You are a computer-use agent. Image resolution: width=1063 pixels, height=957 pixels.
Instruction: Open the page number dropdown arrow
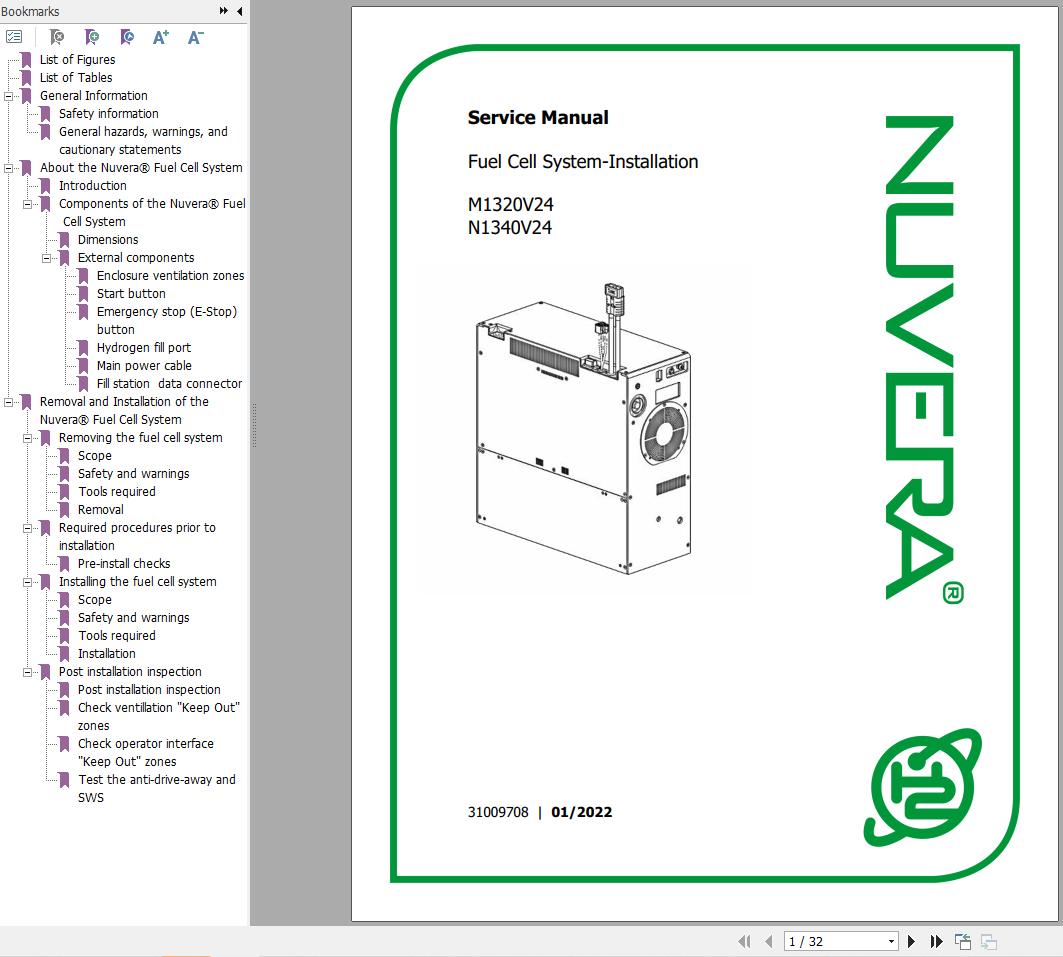point(891,941)
